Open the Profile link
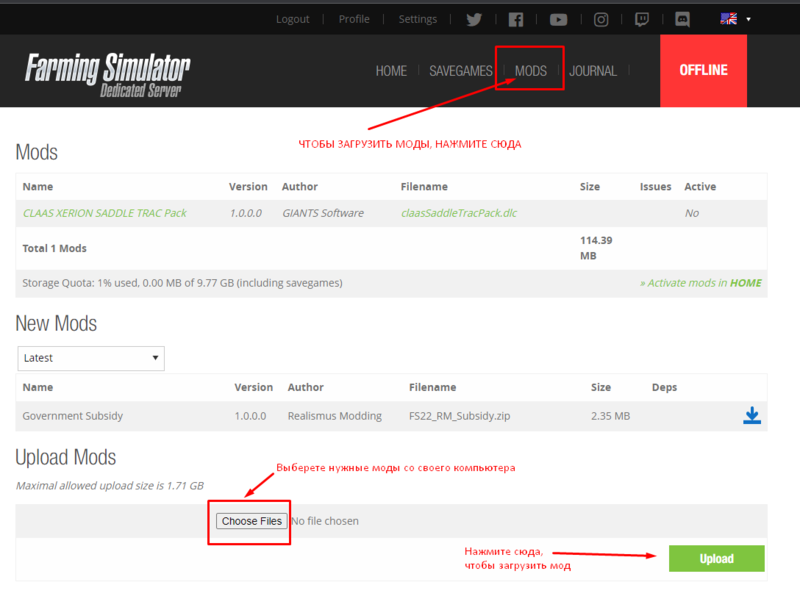 coord(354,19)
